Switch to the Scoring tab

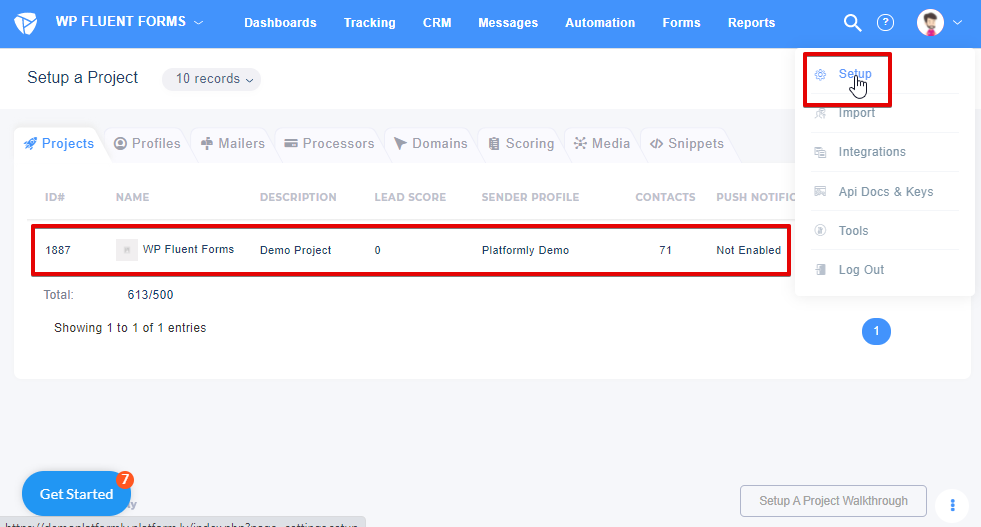pyautogui.click(x=521, y=143)
